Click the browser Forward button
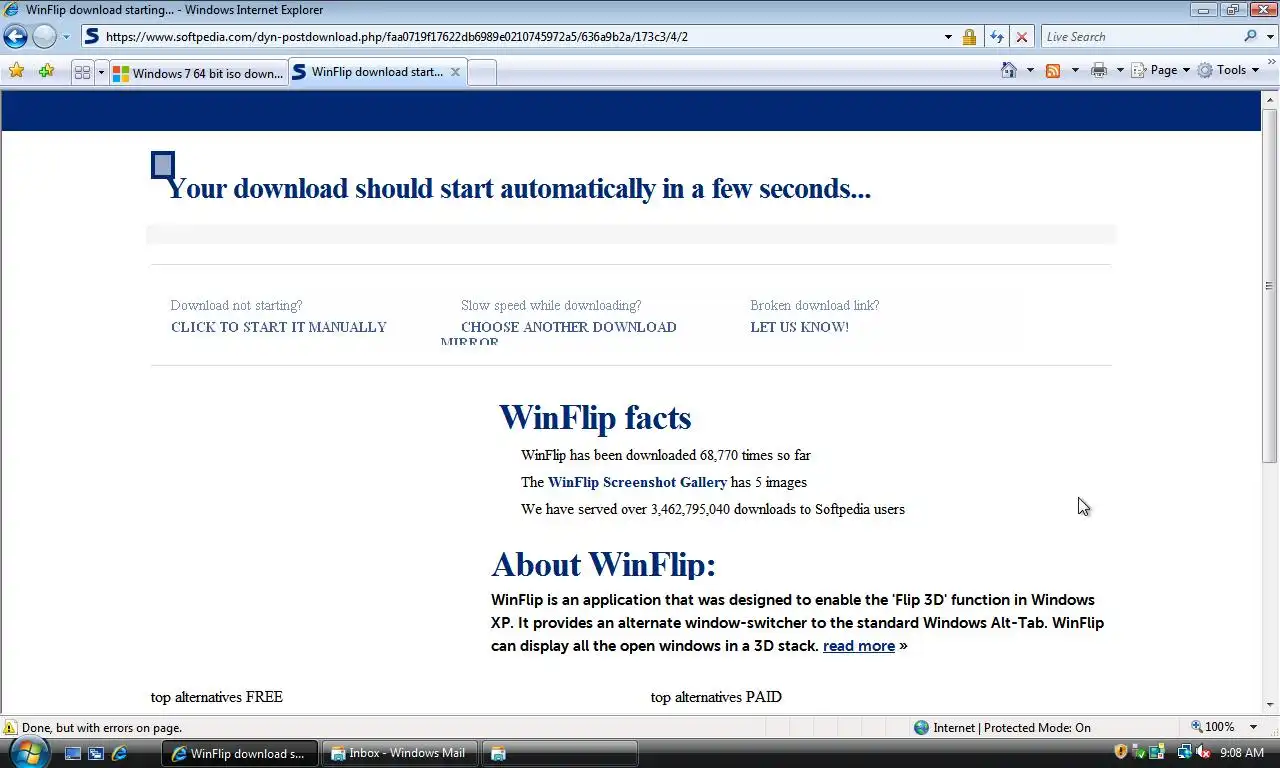1280x768 pixels. 44,37
